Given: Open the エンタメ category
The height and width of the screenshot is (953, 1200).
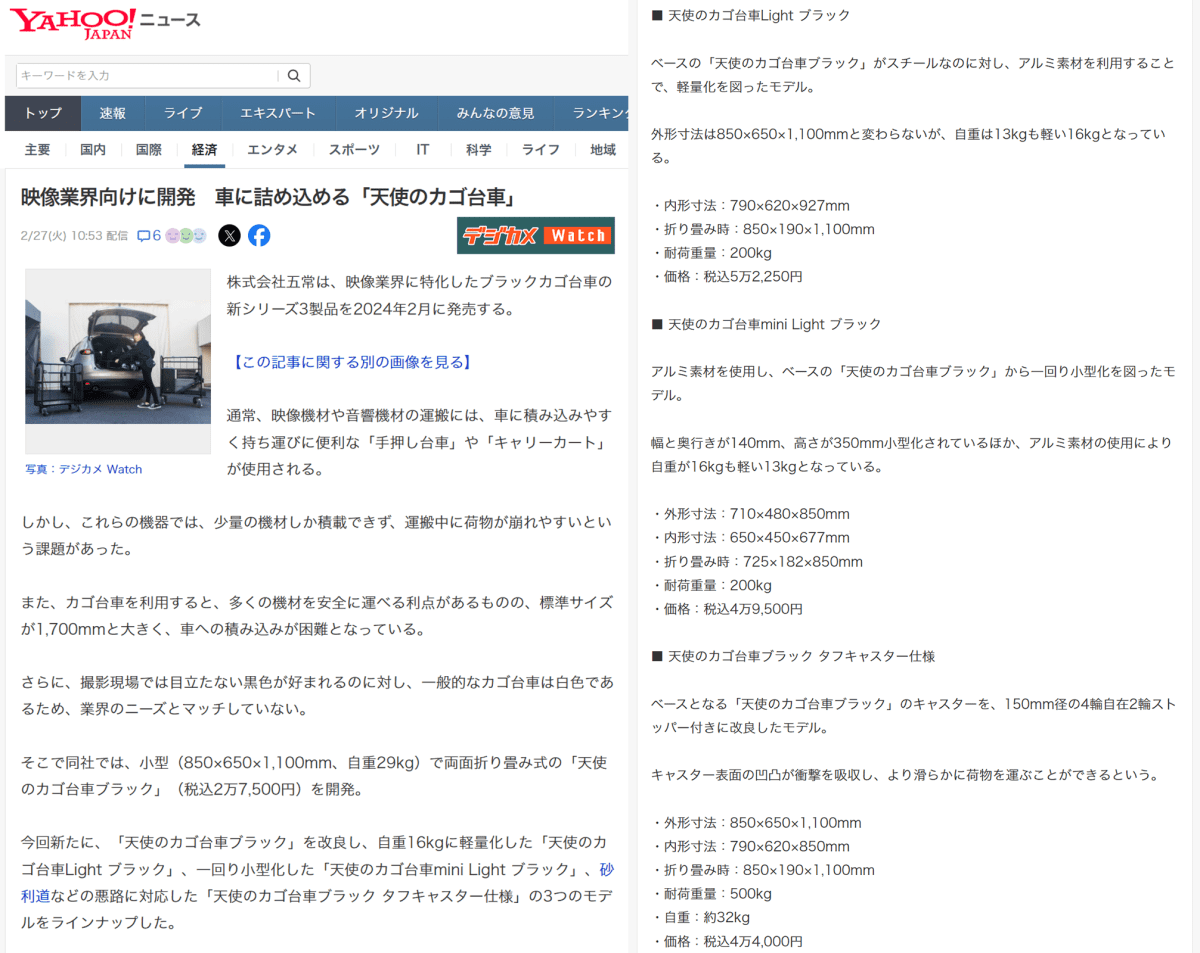Looking at the screenshot, I should pyautogui.click(x=272, y=150).
